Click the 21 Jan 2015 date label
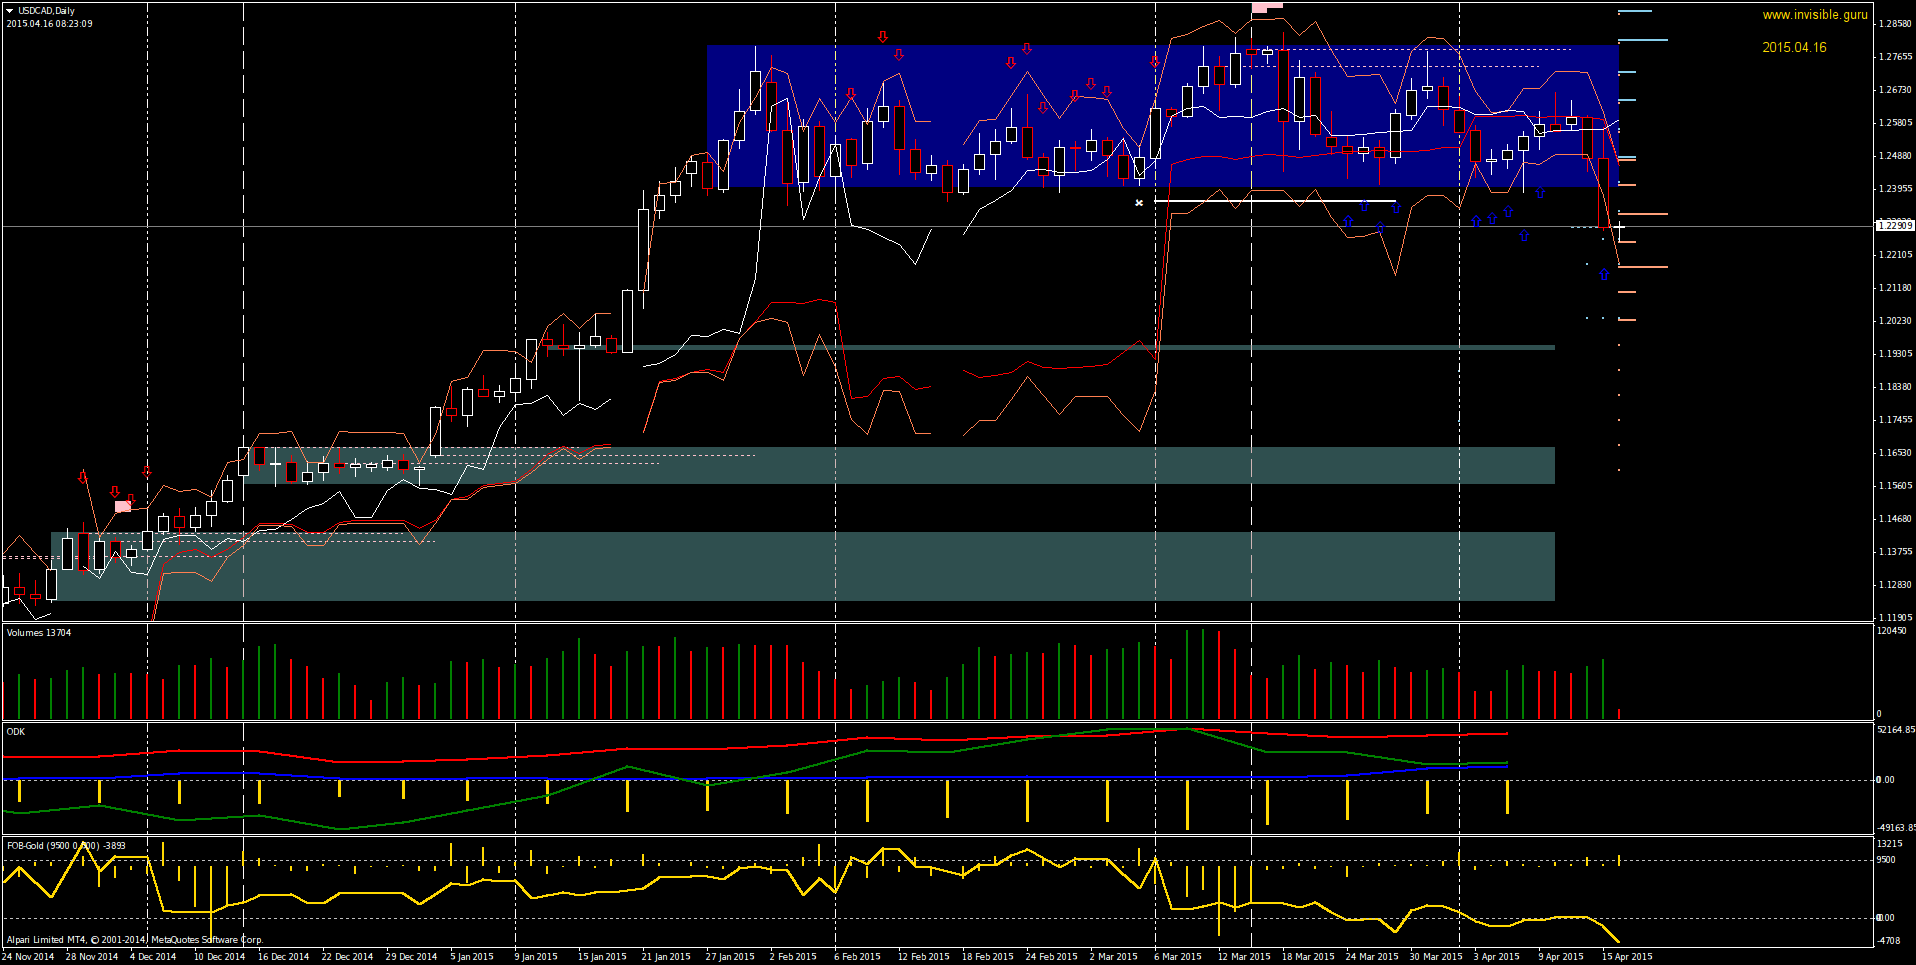 pyautogui.click(x=666, y=957)
